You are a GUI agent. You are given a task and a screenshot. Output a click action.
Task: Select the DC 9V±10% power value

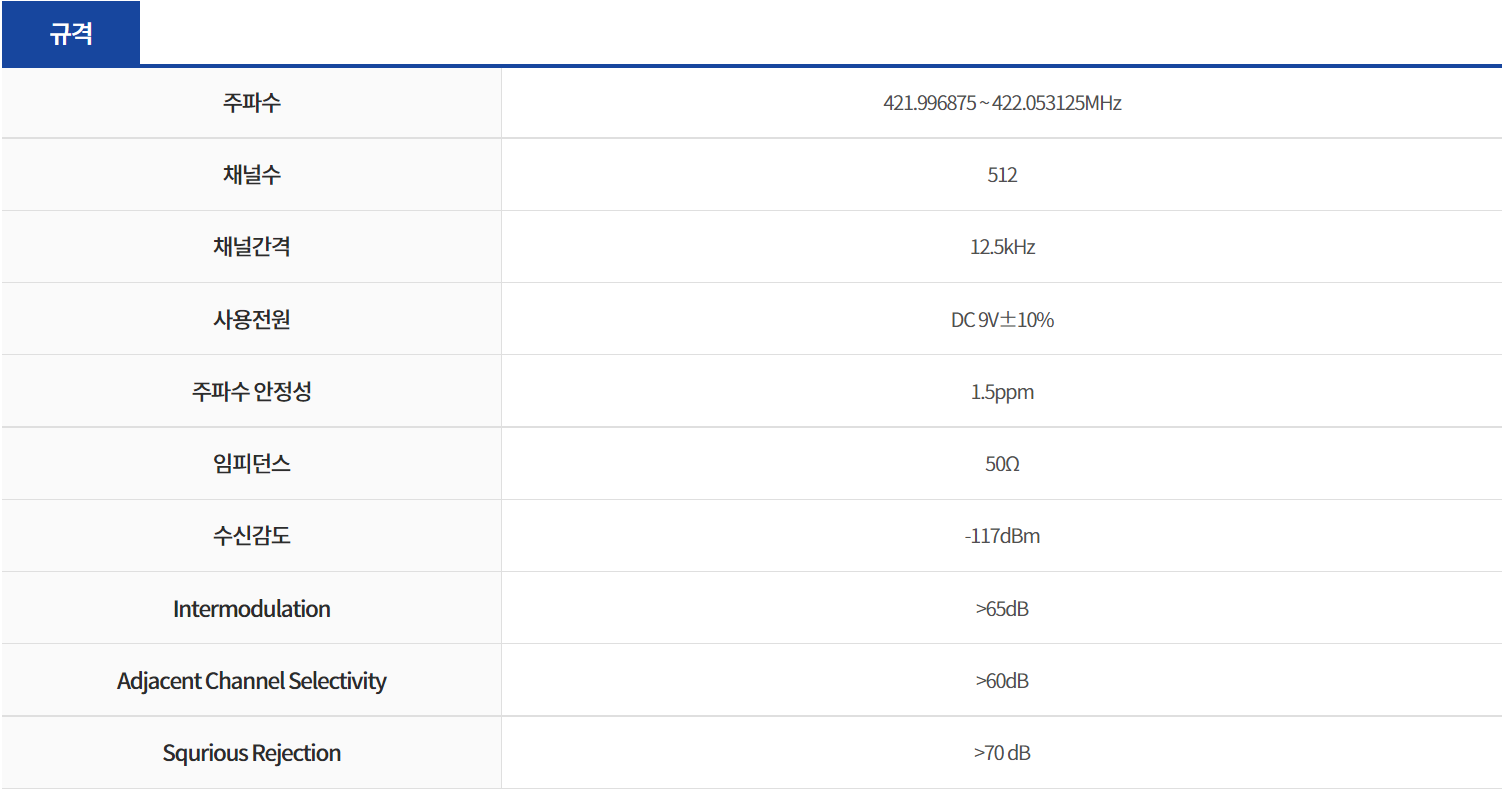1002,320
